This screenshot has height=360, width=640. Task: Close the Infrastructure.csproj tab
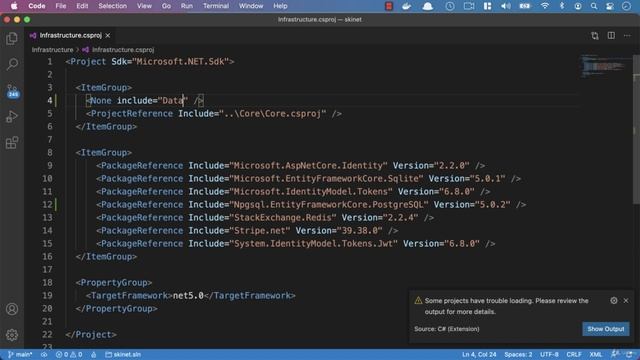tap(108, 36)
